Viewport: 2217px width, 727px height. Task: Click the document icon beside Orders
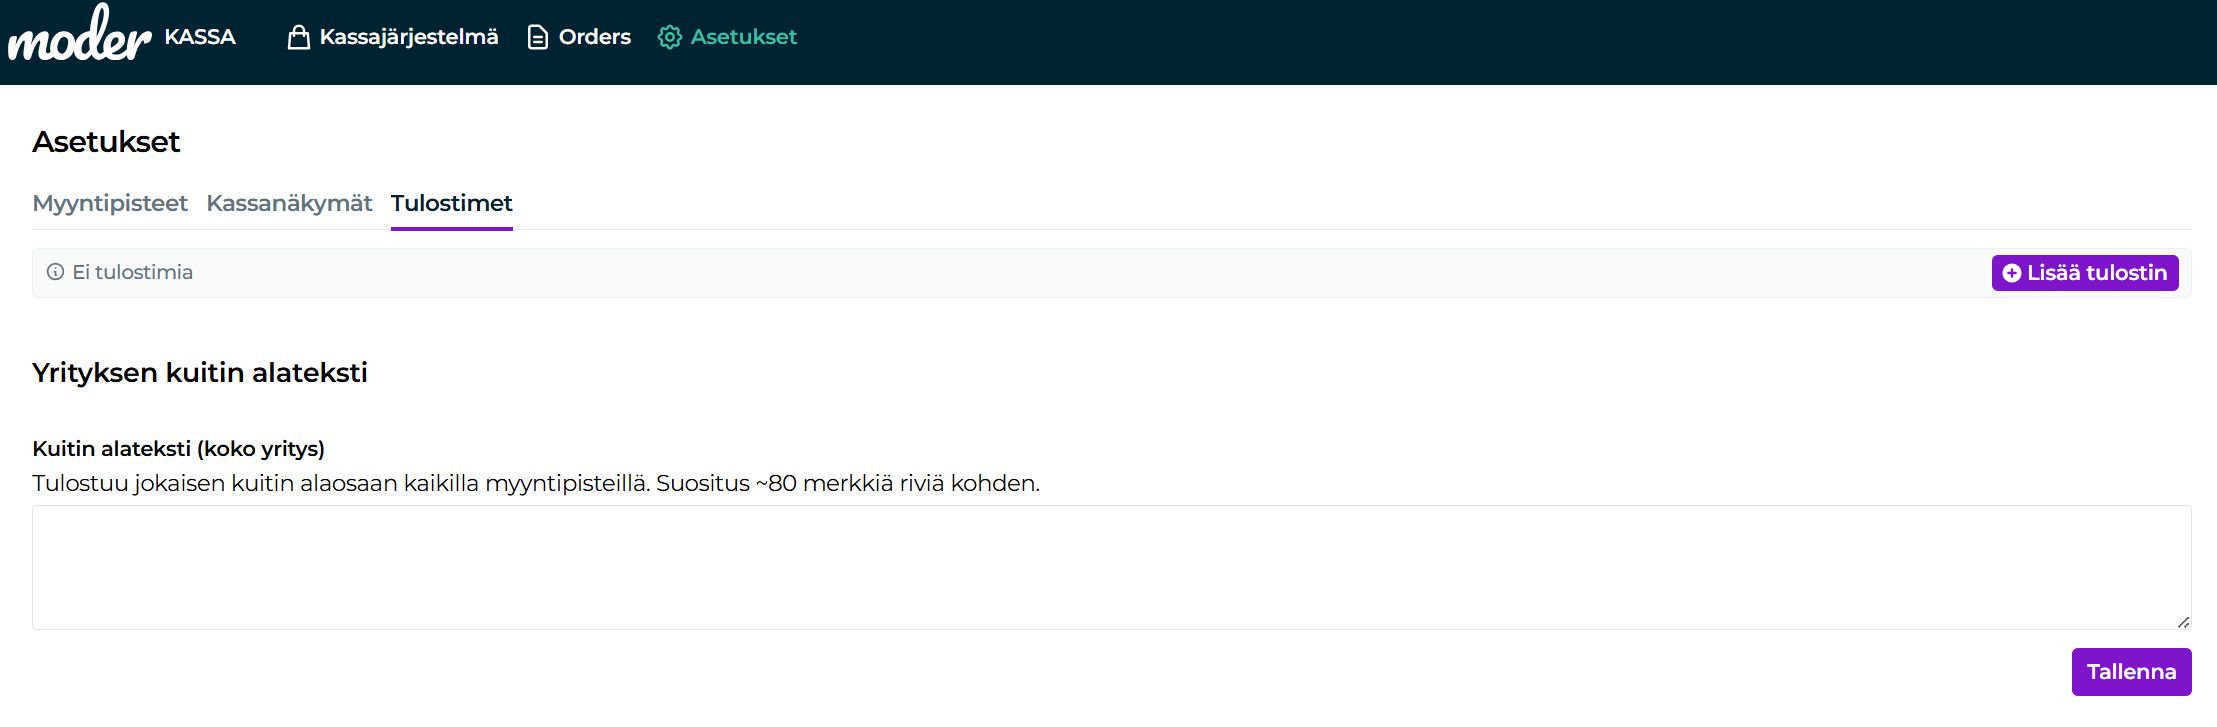coord(538,37)
